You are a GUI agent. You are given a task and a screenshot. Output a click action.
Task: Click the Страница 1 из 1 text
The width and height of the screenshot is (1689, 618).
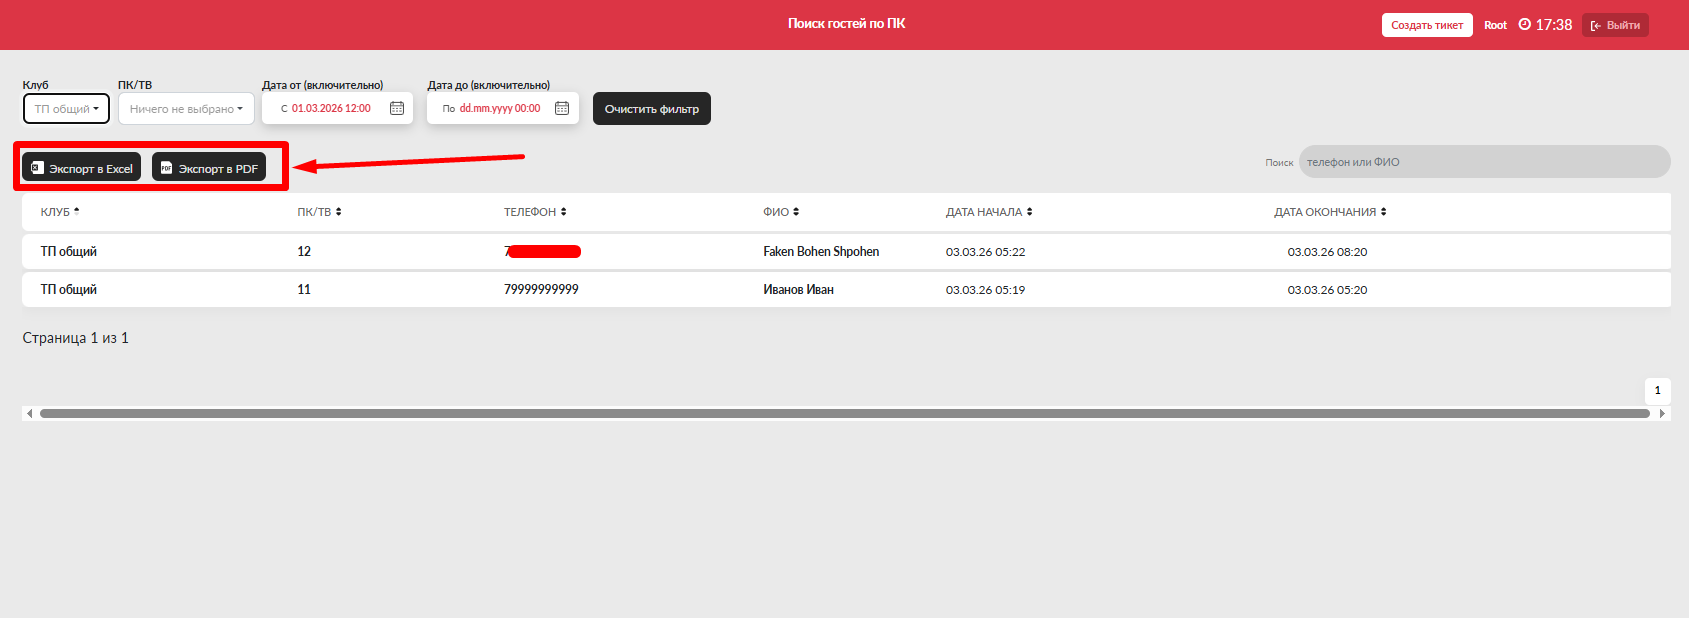75,338
